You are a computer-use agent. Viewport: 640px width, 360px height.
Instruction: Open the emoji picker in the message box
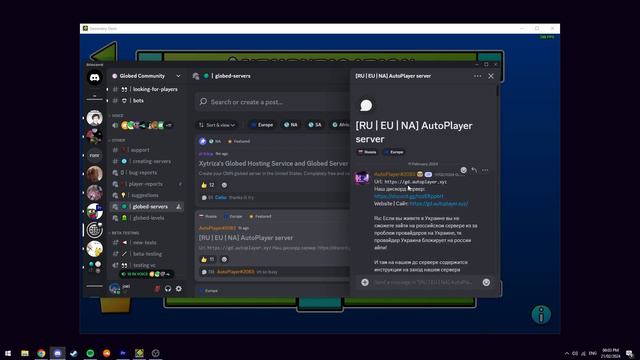pyautogui.click(x=486, y=282)
